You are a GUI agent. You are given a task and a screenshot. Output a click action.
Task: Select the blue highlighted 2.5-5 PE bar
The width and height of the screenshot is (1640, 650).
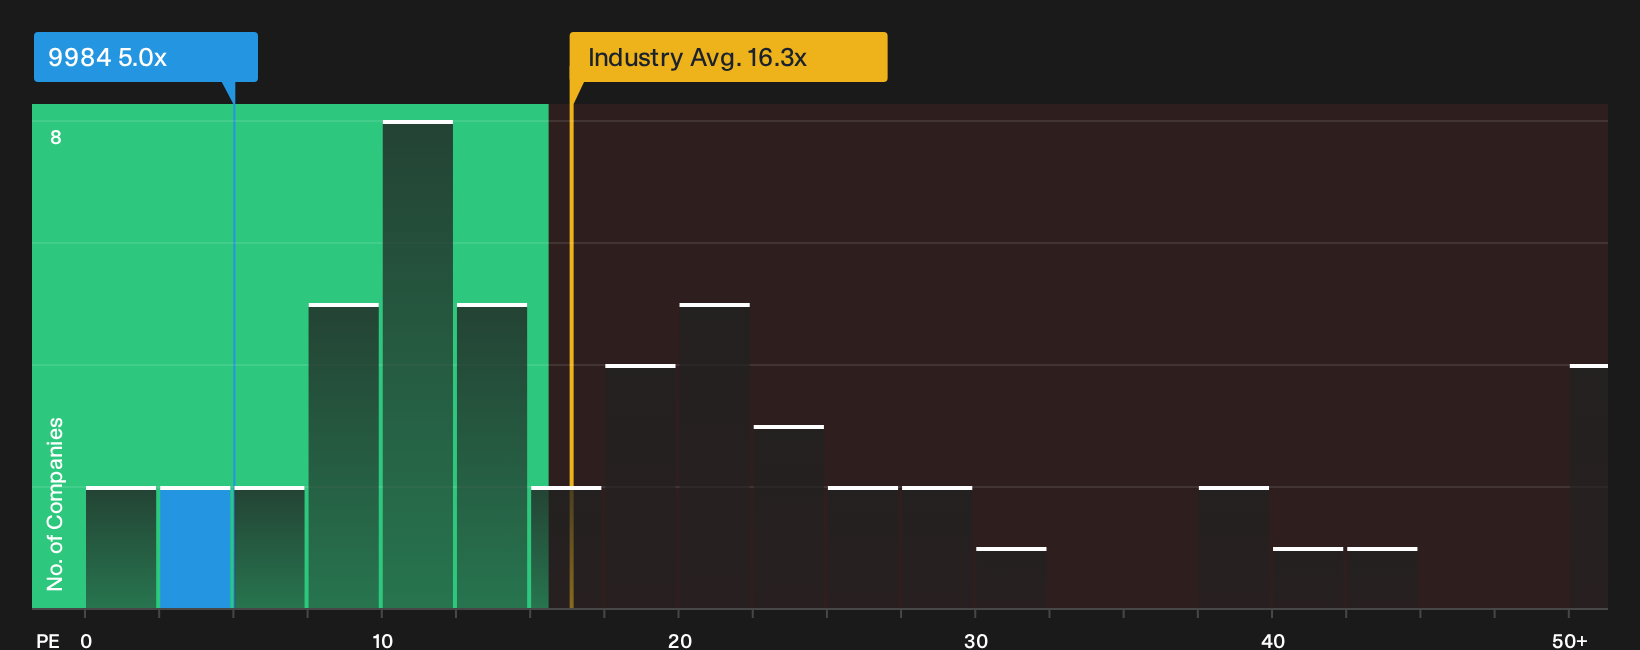click(195, 548)
